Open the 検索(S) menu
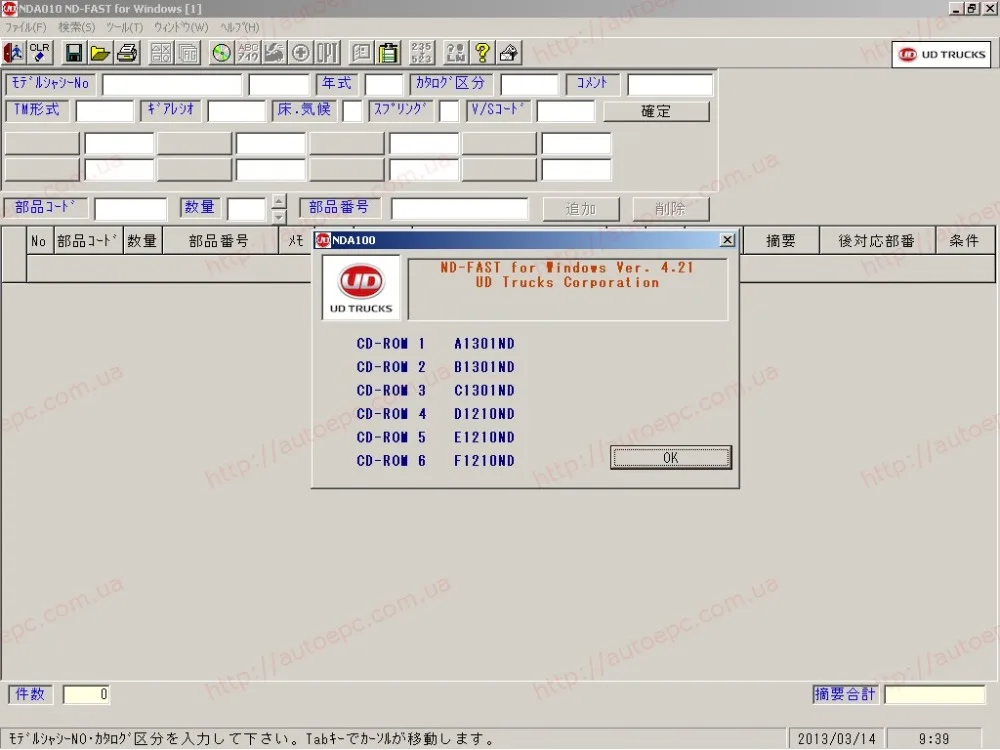The width and height of the screenshot is (1000, 750). tap(77, 27)
